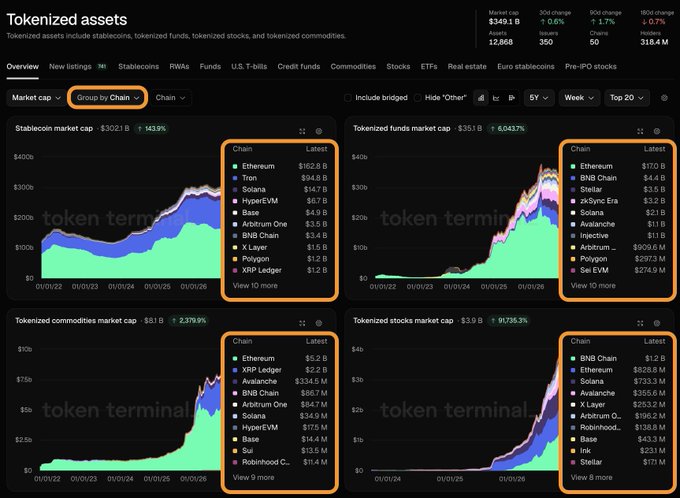The image size is (680, 498).
Task: Click Stablecoin chart 143.9% change badge
Action: 151,128
